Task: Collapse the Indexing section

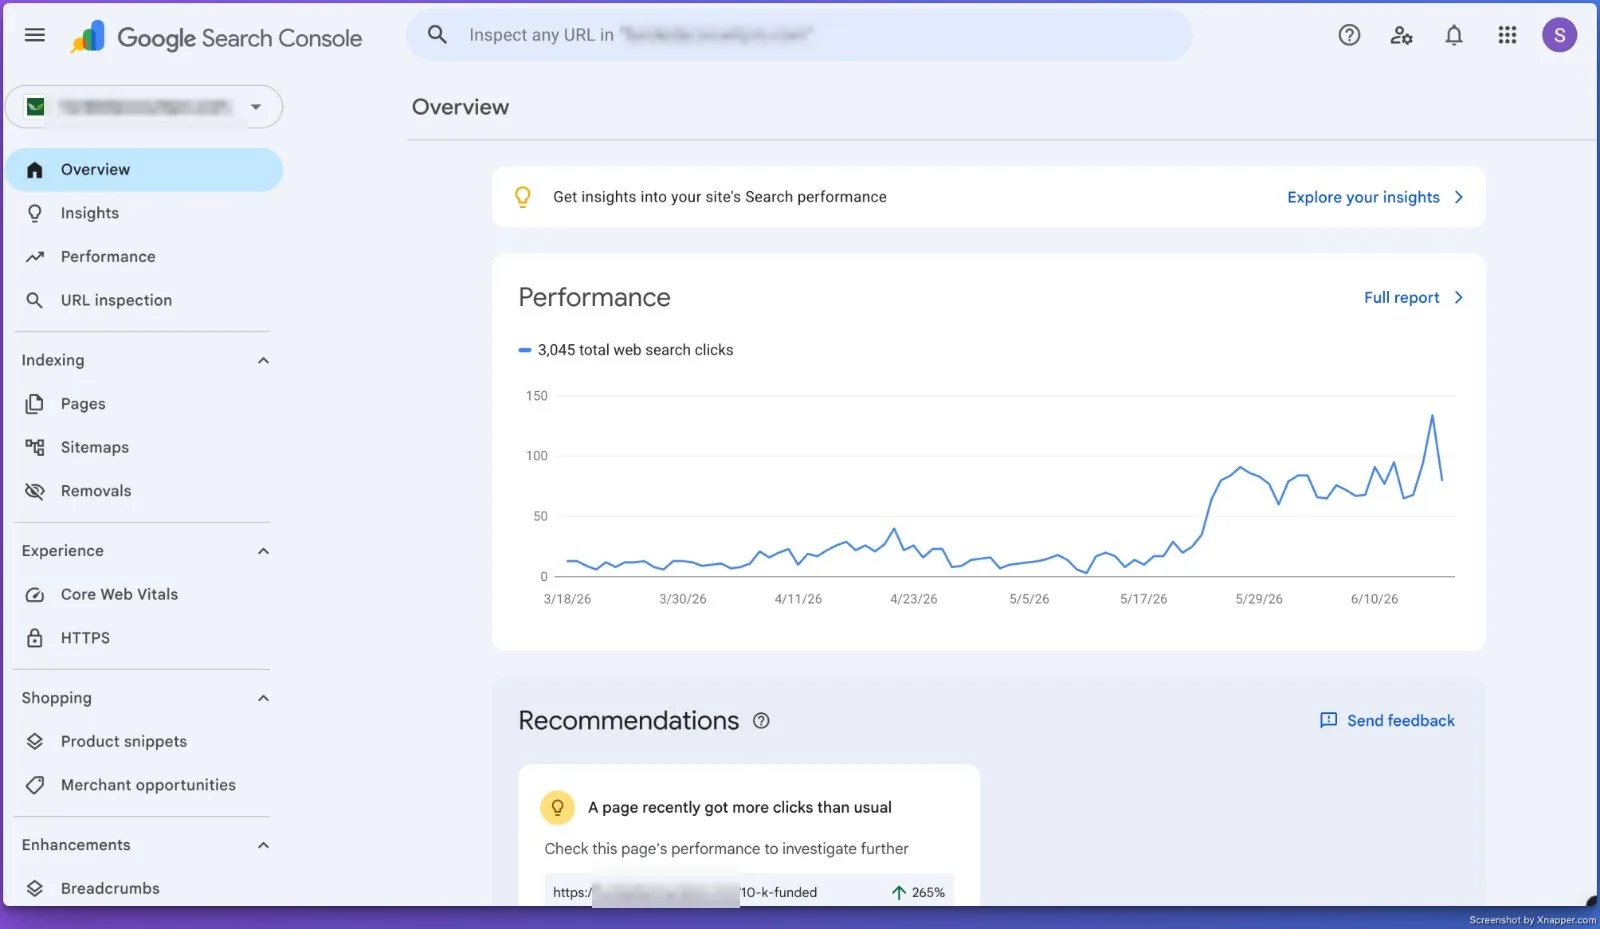Action: pyautogui.click(x=263, y=360)
